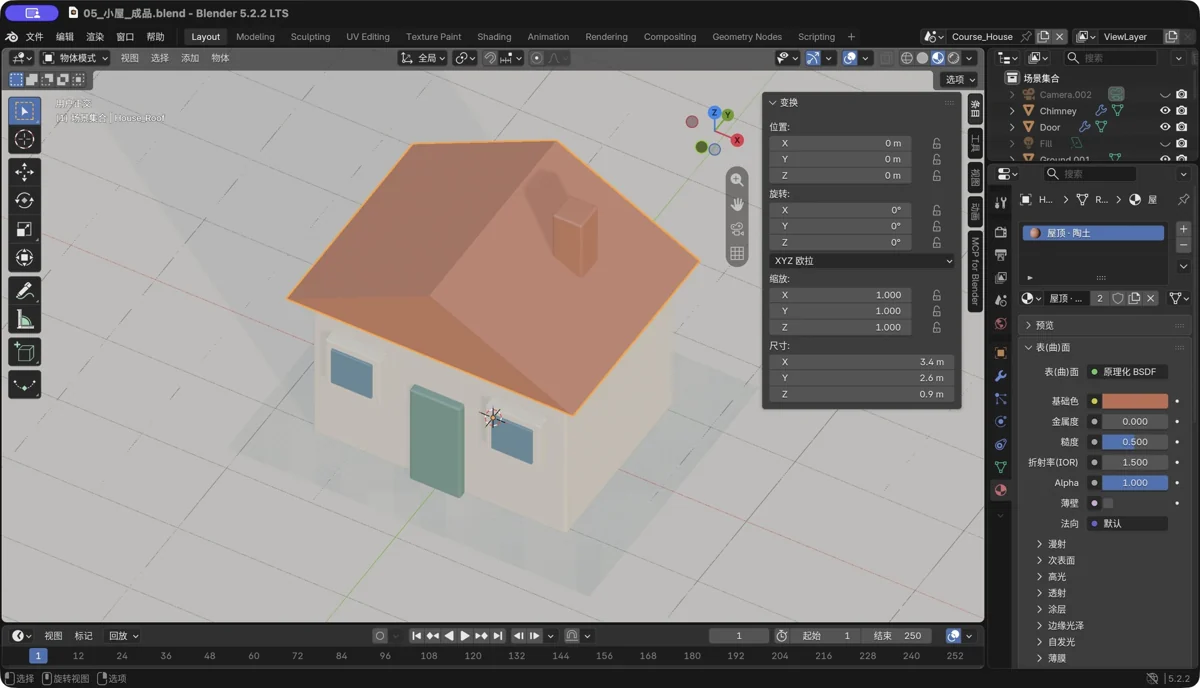
Task: Toggle camera view with camera icon
Action: click(x=737, y=229)
